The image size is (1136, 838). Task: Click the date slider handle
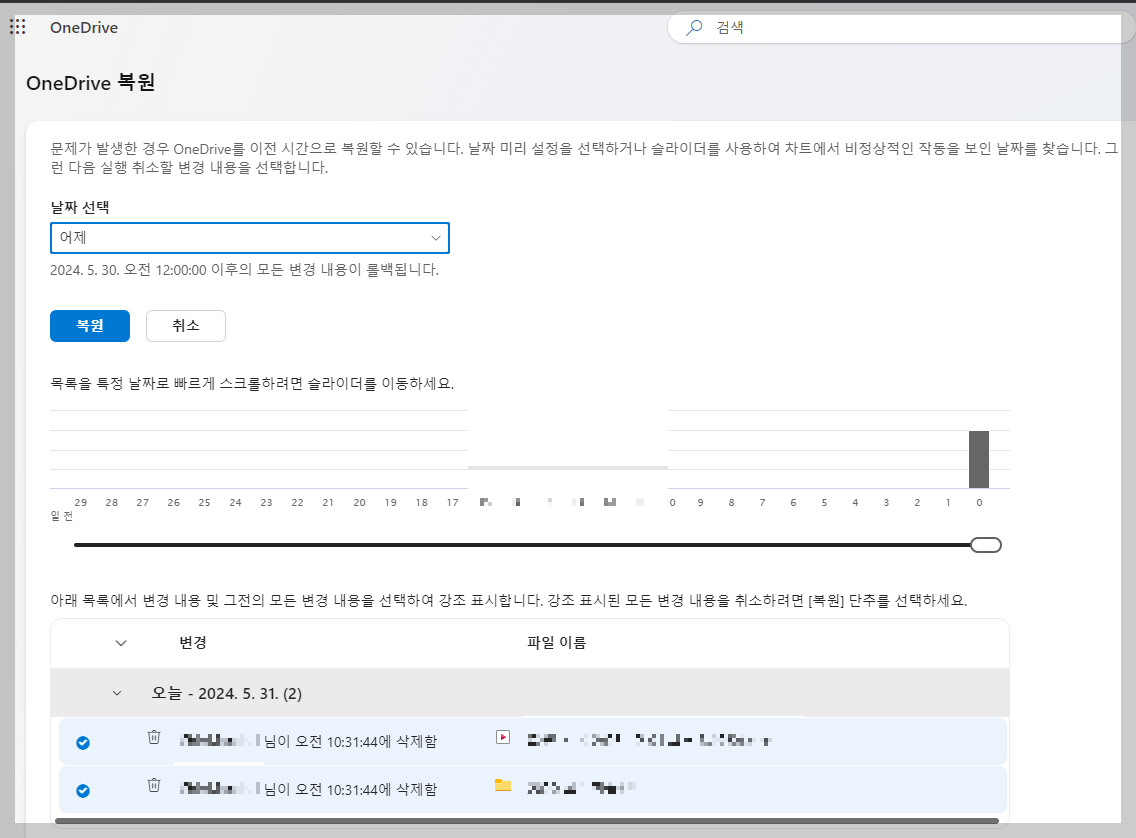point(986,545)
